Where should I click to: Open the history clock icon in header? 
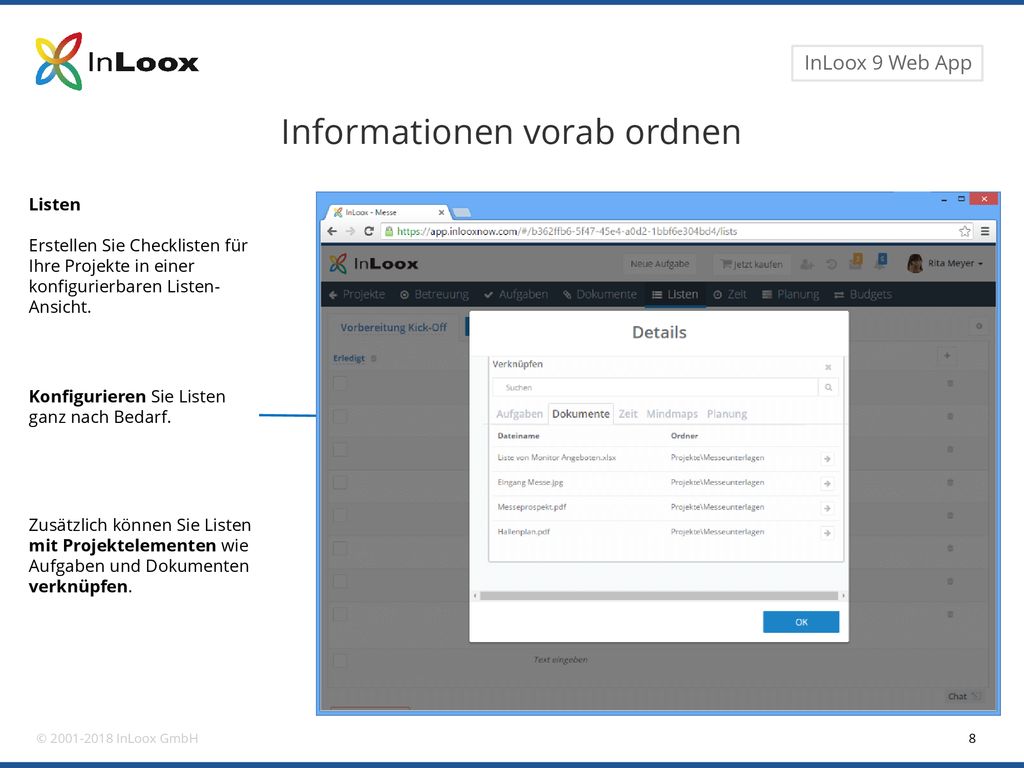coord(831,264)
